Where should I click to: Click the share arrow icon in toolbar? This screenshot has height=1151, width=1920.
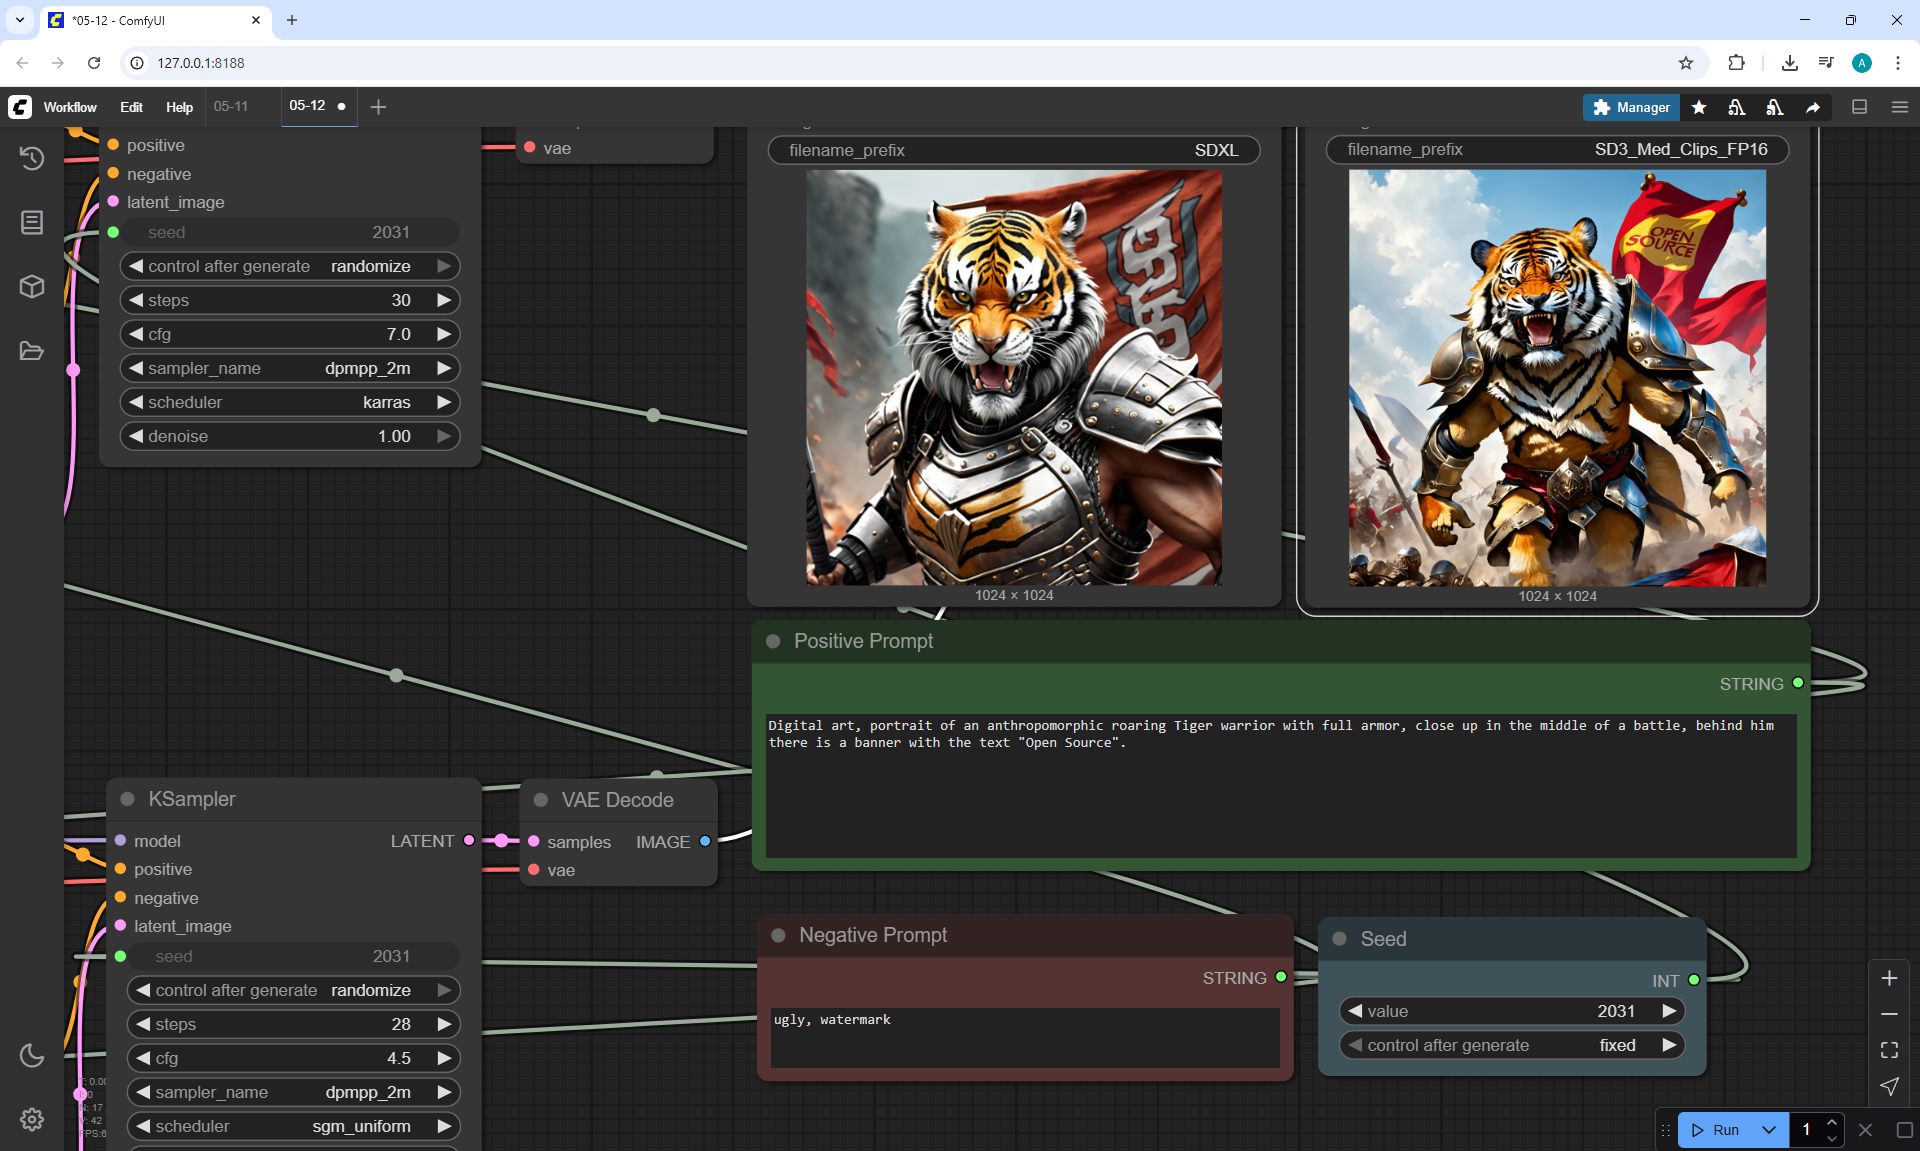click(x=1813, y=107)
